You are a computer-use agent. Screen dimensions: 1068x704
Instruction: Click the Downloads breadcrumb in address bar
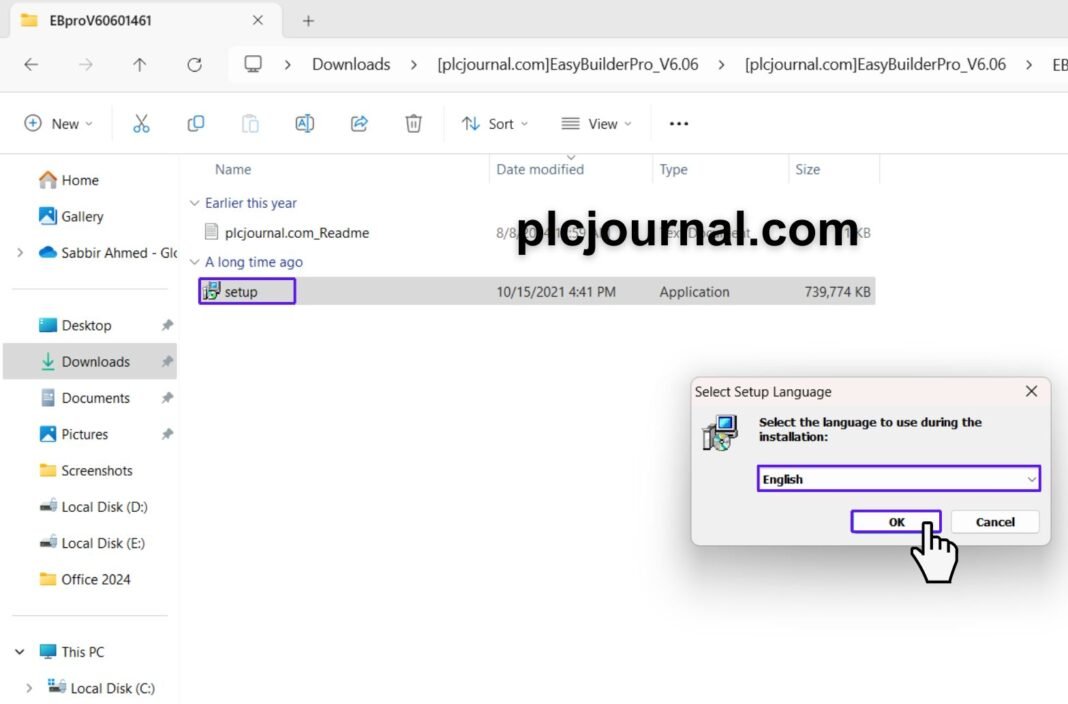point(351,65)
